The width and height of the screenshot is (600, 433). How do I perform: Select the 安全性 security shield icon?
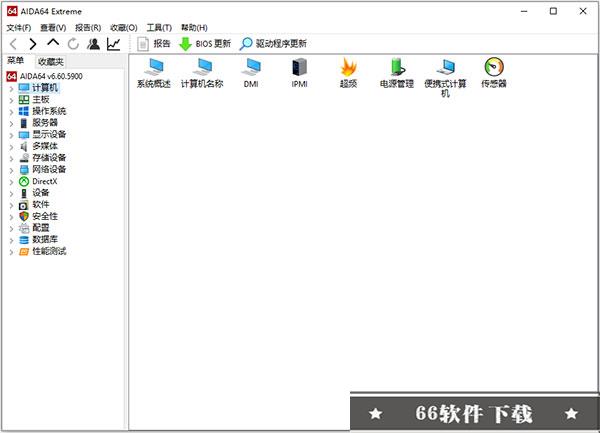coord(24,216)
